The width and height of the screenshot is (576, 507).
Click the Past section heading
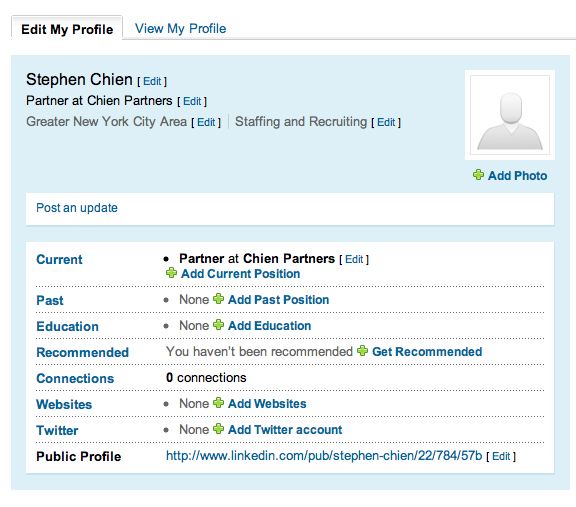[50, 301]
